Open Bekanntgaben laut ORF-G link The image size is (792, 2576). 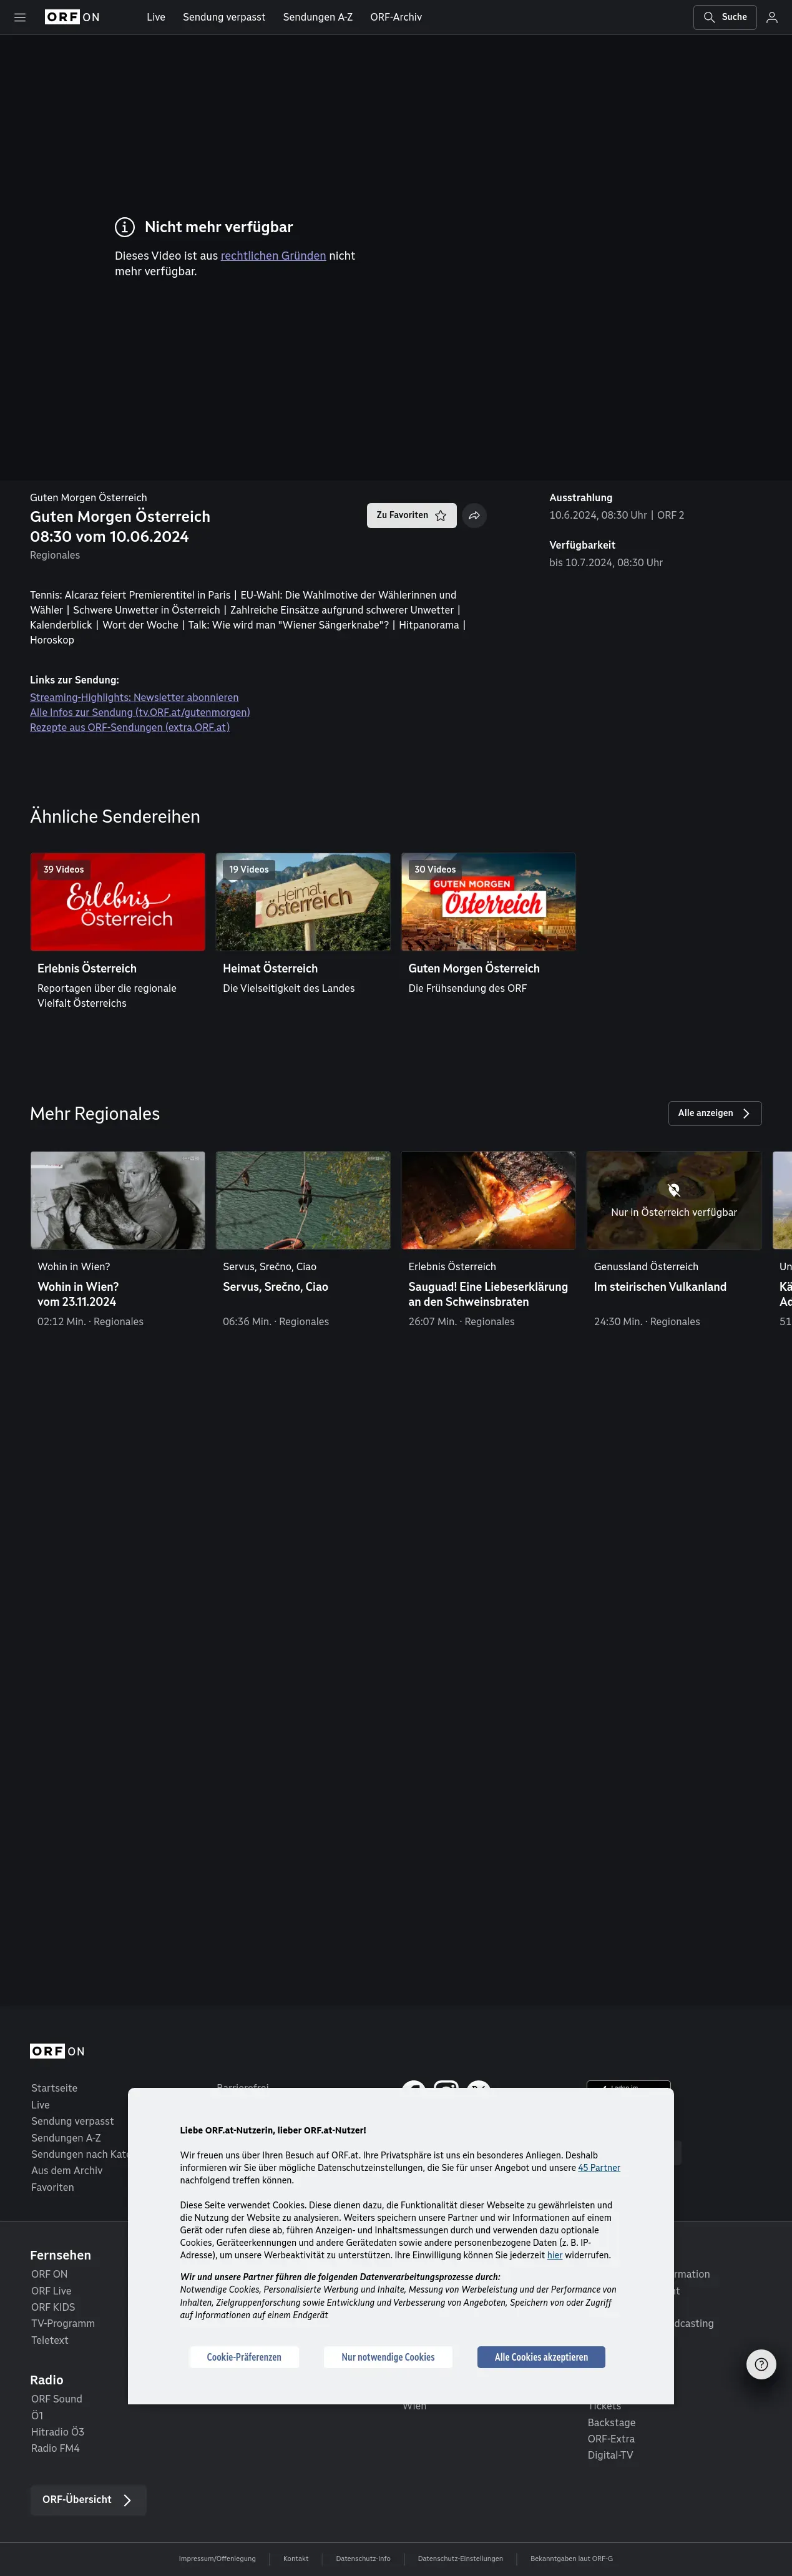572,2559
